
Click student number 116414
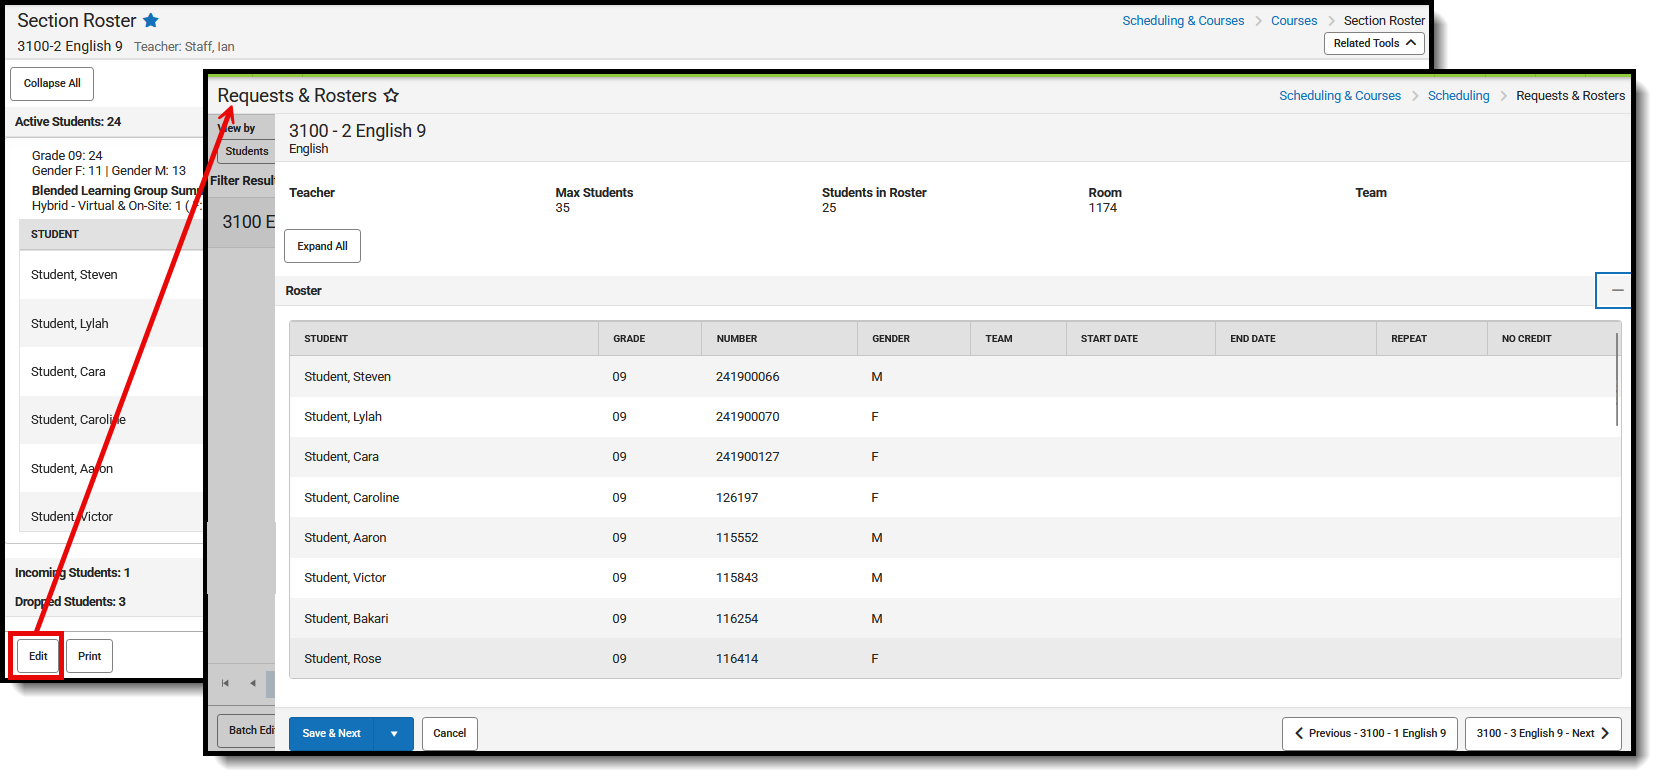(x=737, y=659)
